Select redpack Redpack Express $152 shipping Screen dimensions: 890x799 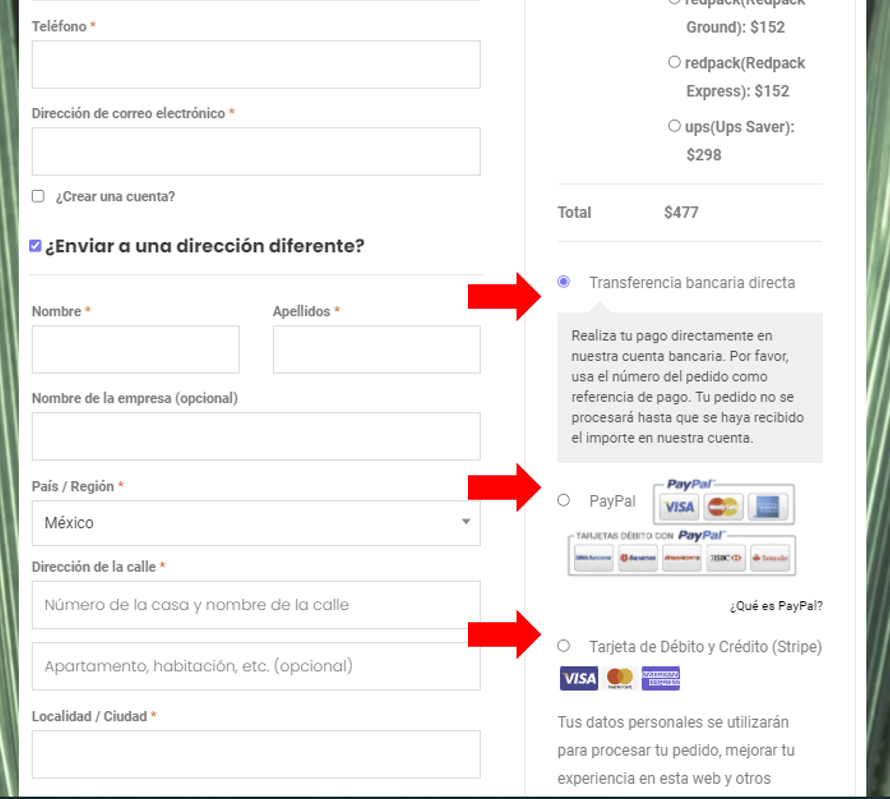(x=674, y=62)
